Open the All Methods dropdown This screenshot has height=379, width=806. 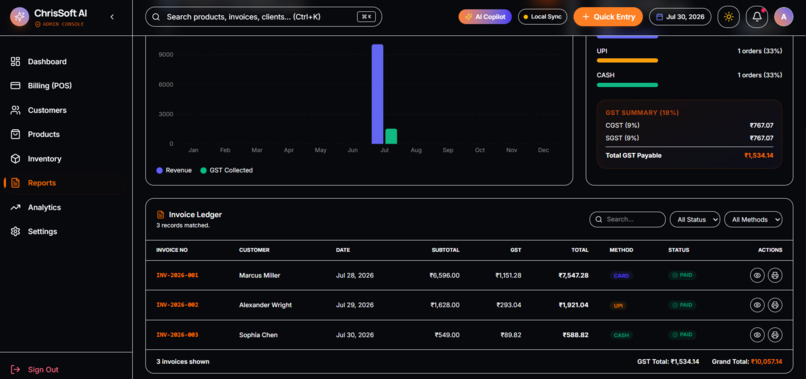(x=753, y=220)
